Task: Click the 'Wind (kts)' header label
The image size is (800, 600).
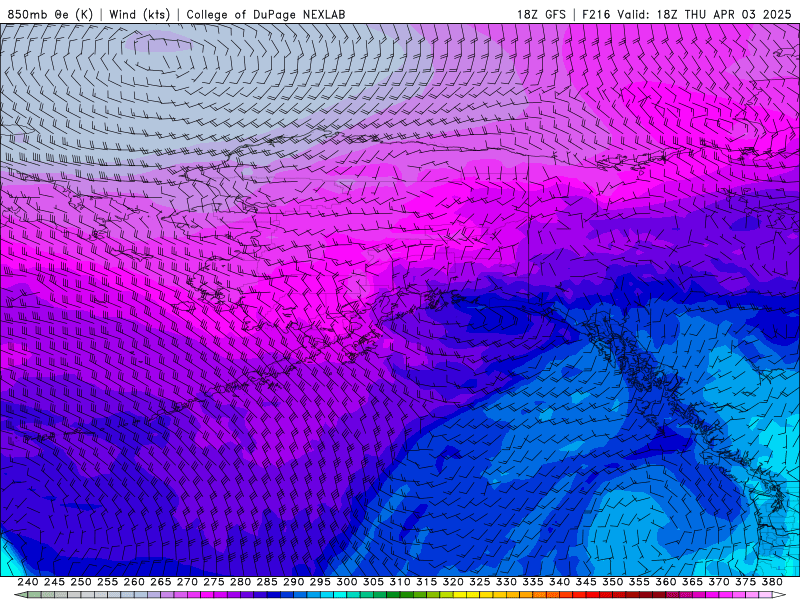Action: pos(139,14)
